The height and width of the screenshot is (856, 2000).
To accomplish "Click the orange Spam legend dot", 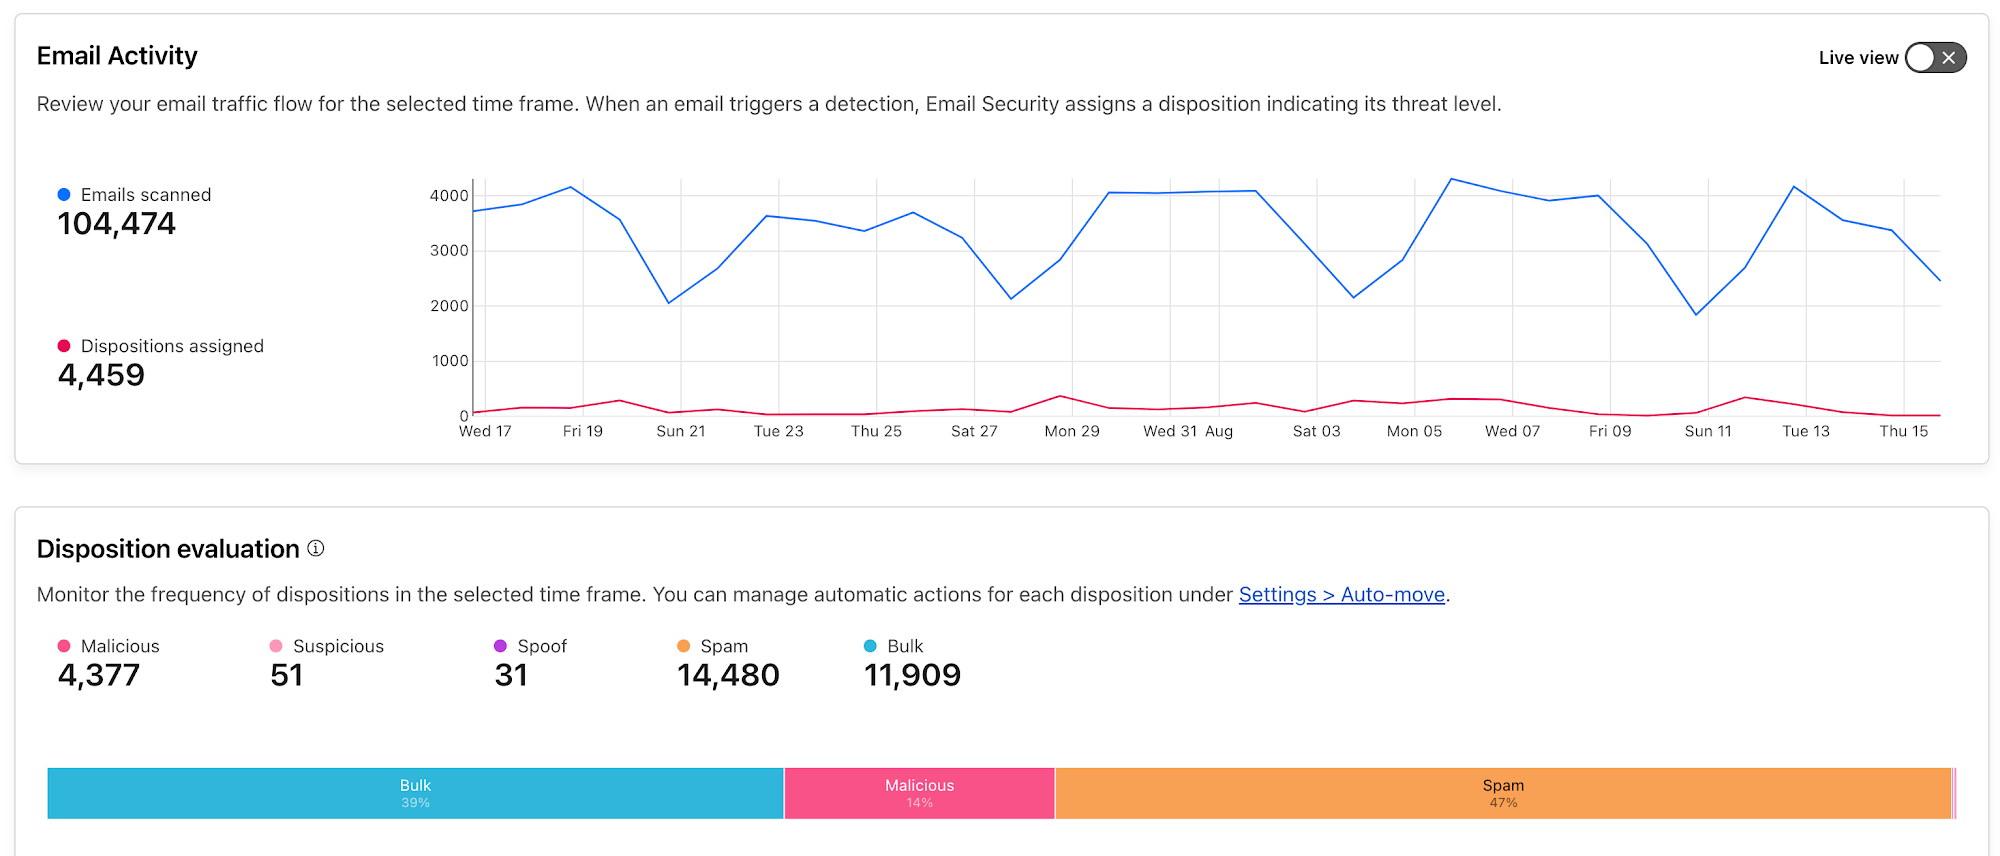I will coord(684,646).
